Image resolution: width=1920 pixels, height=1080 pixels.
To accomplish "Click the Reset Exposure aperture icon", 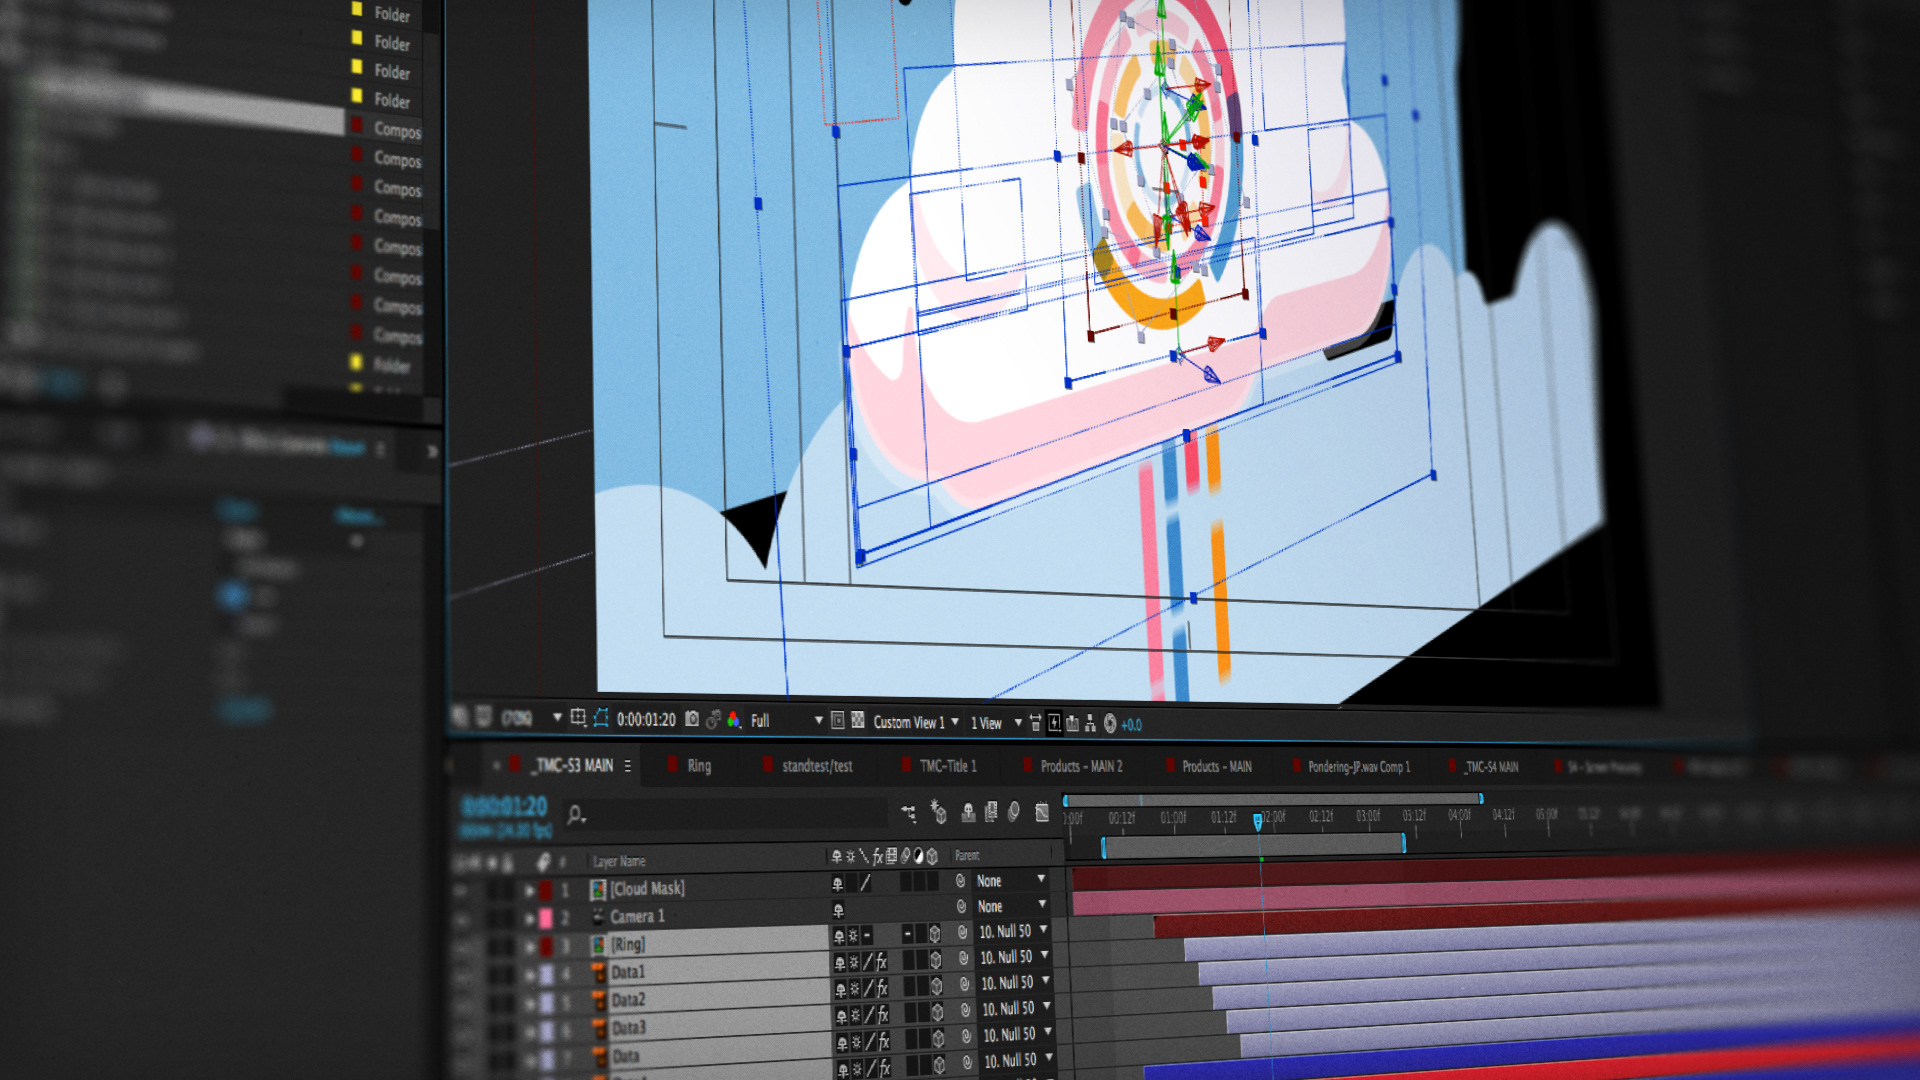I will click(1109, 724).
